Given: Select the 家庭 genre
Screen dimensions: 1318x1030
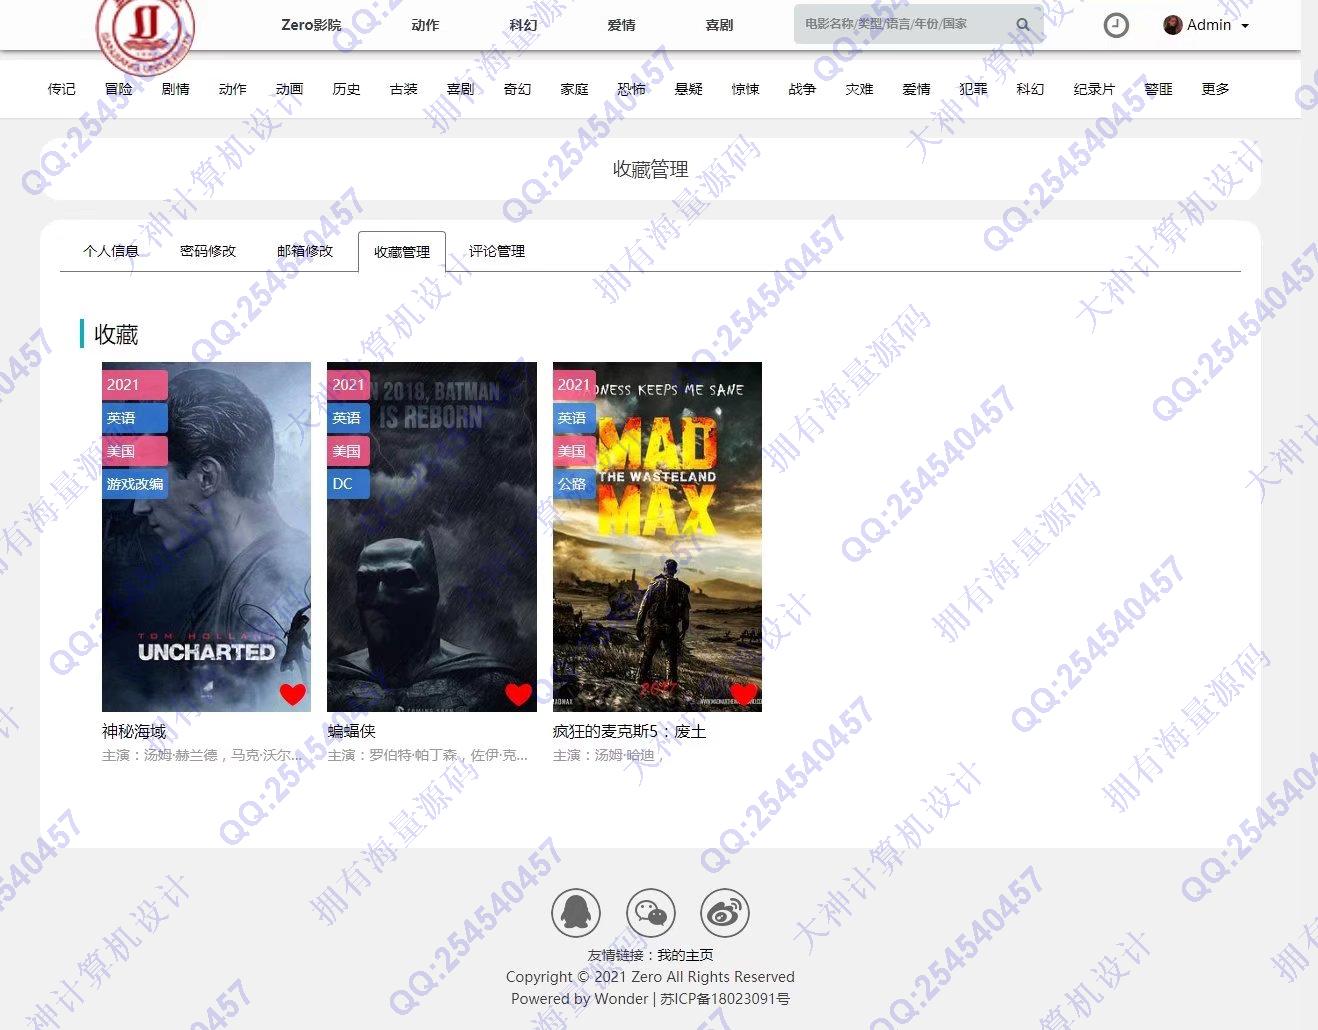Looking at the screenshot, I should point(575,89).
